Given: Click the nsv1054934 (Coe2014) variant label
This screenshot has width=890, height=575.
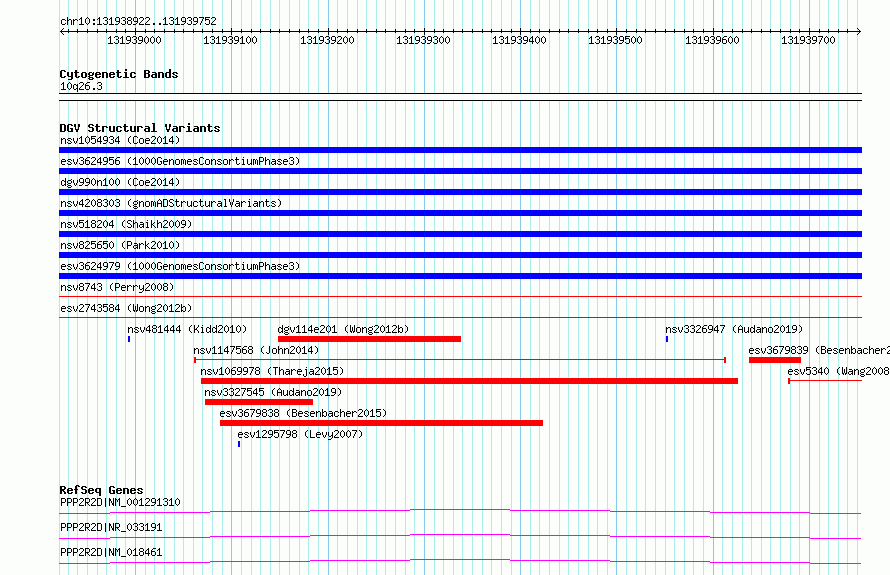Looking at the screenshot, I should click(x=120, y=140).
